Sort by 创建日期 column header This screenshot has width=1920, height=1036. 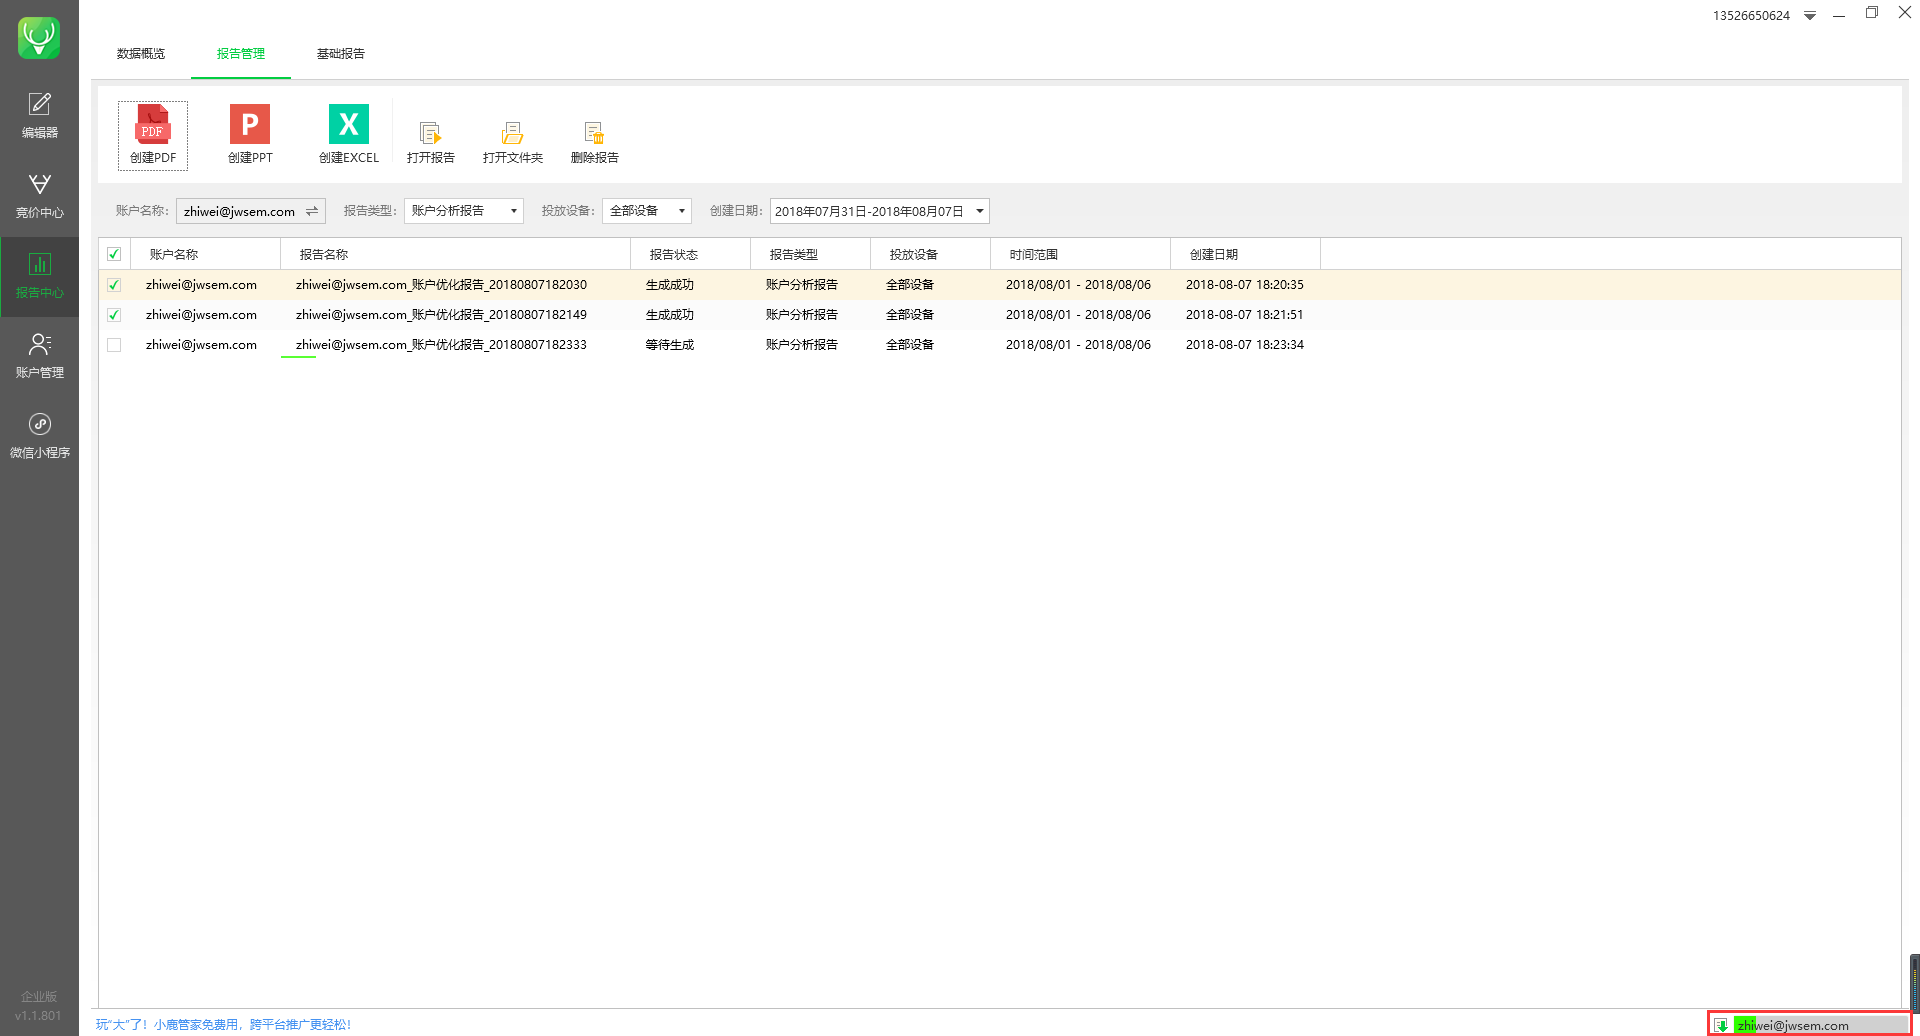(1246, 254)
